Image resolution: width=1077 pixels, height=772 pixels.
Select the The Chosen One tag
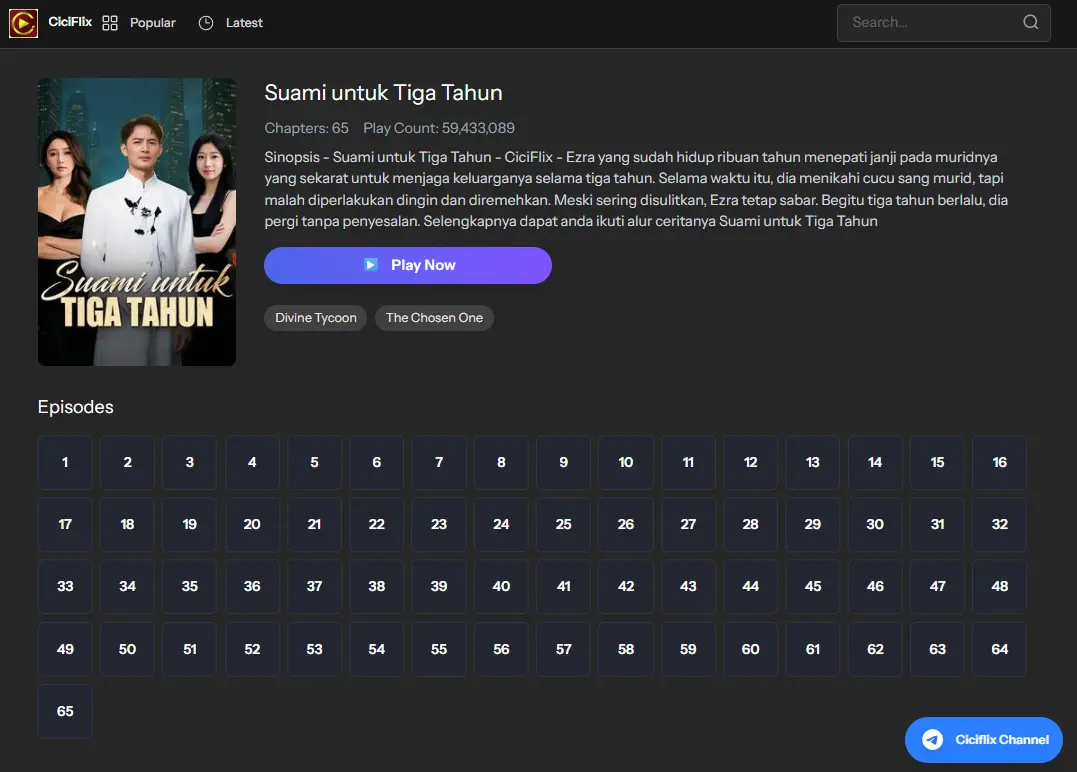point(434,317)
